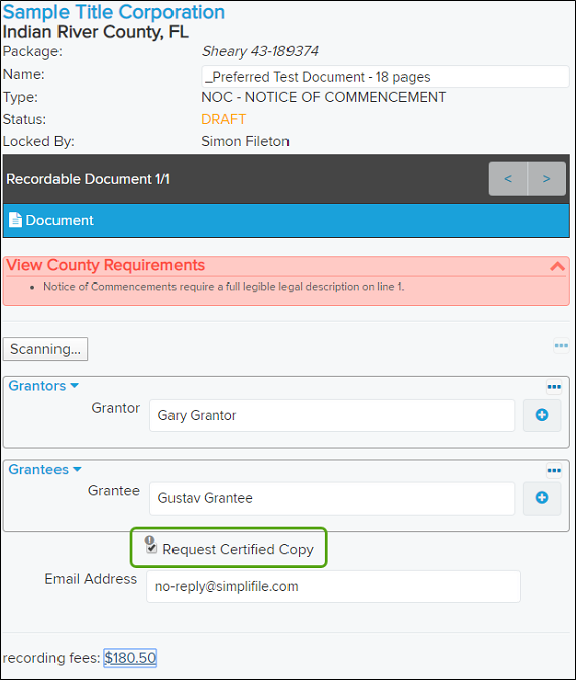This screenshot has width=576, height=680.
Task: Open the Grantors section ellipsis menu
Action: click(x=554, y=386)
